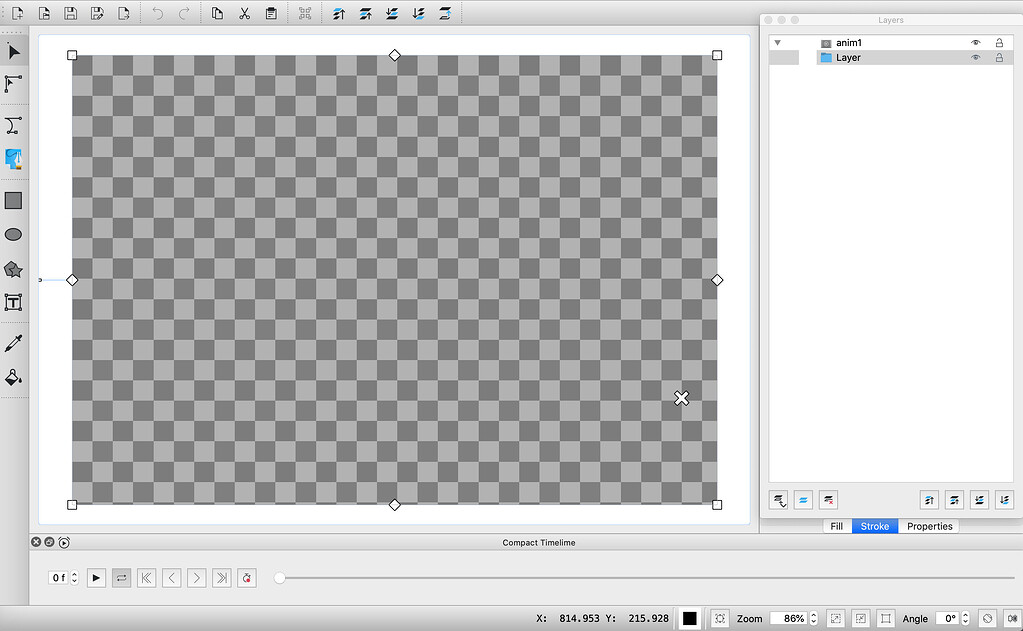Hide the anim1 layer

click(975, 42)
